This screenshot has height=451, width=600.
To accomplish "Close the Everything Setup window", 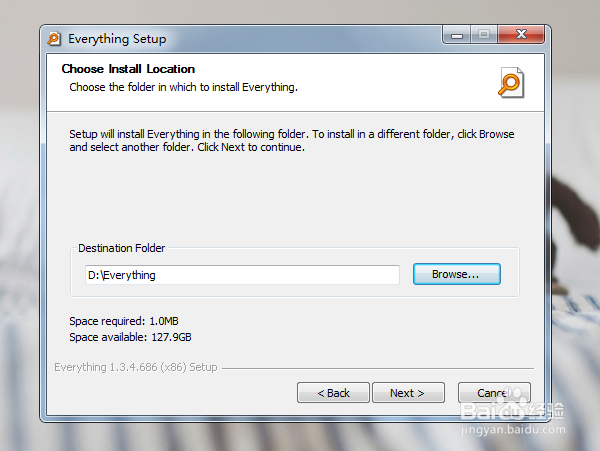I will 521,35.
